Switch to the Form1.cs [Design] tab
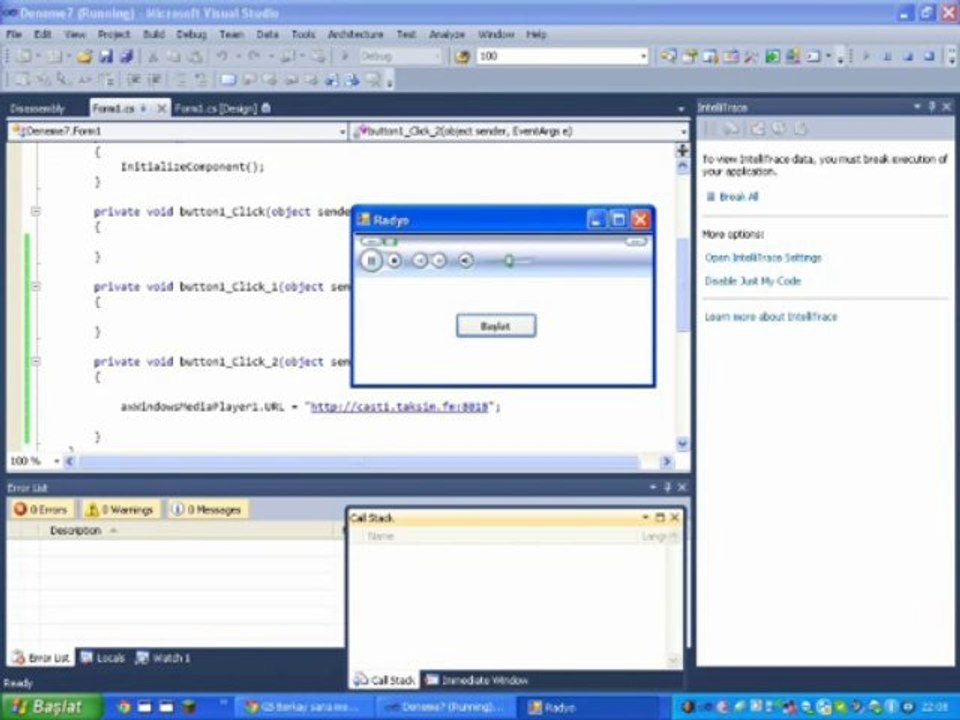This screenshot has width=960, height=720. pos(222,108)
